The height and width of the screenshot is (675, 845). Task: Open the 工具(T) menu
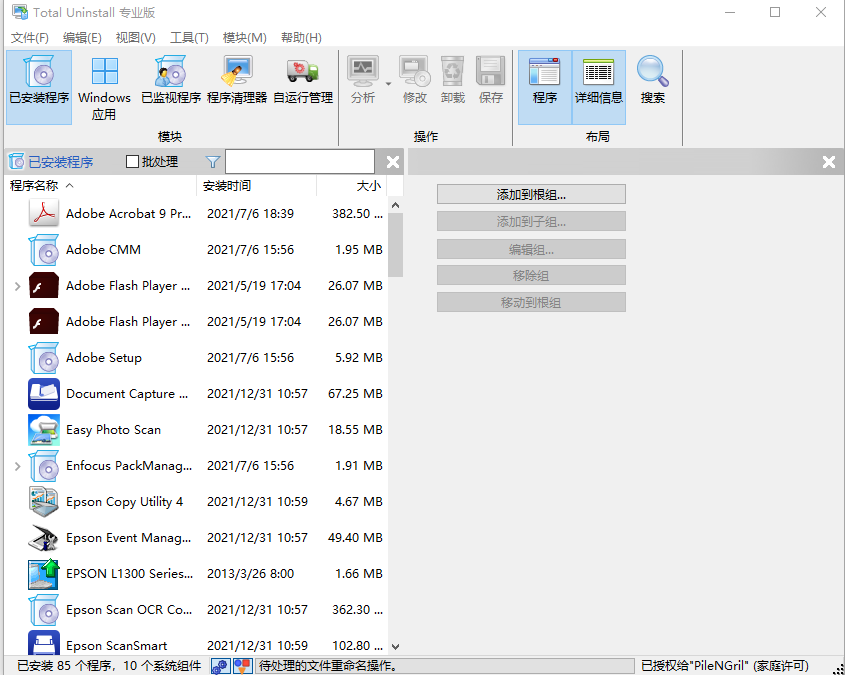189,38
